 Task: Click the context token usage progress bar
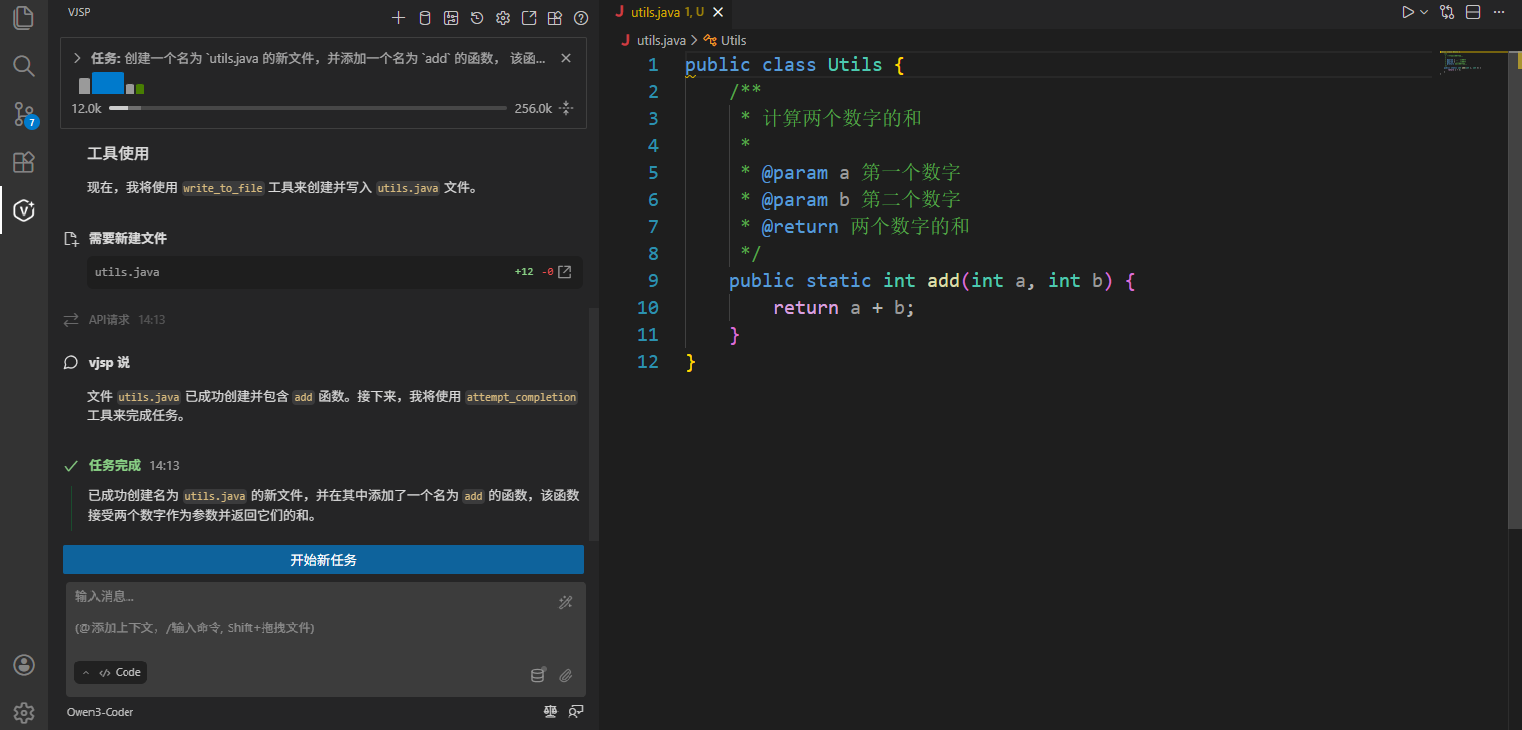(307, 108)
